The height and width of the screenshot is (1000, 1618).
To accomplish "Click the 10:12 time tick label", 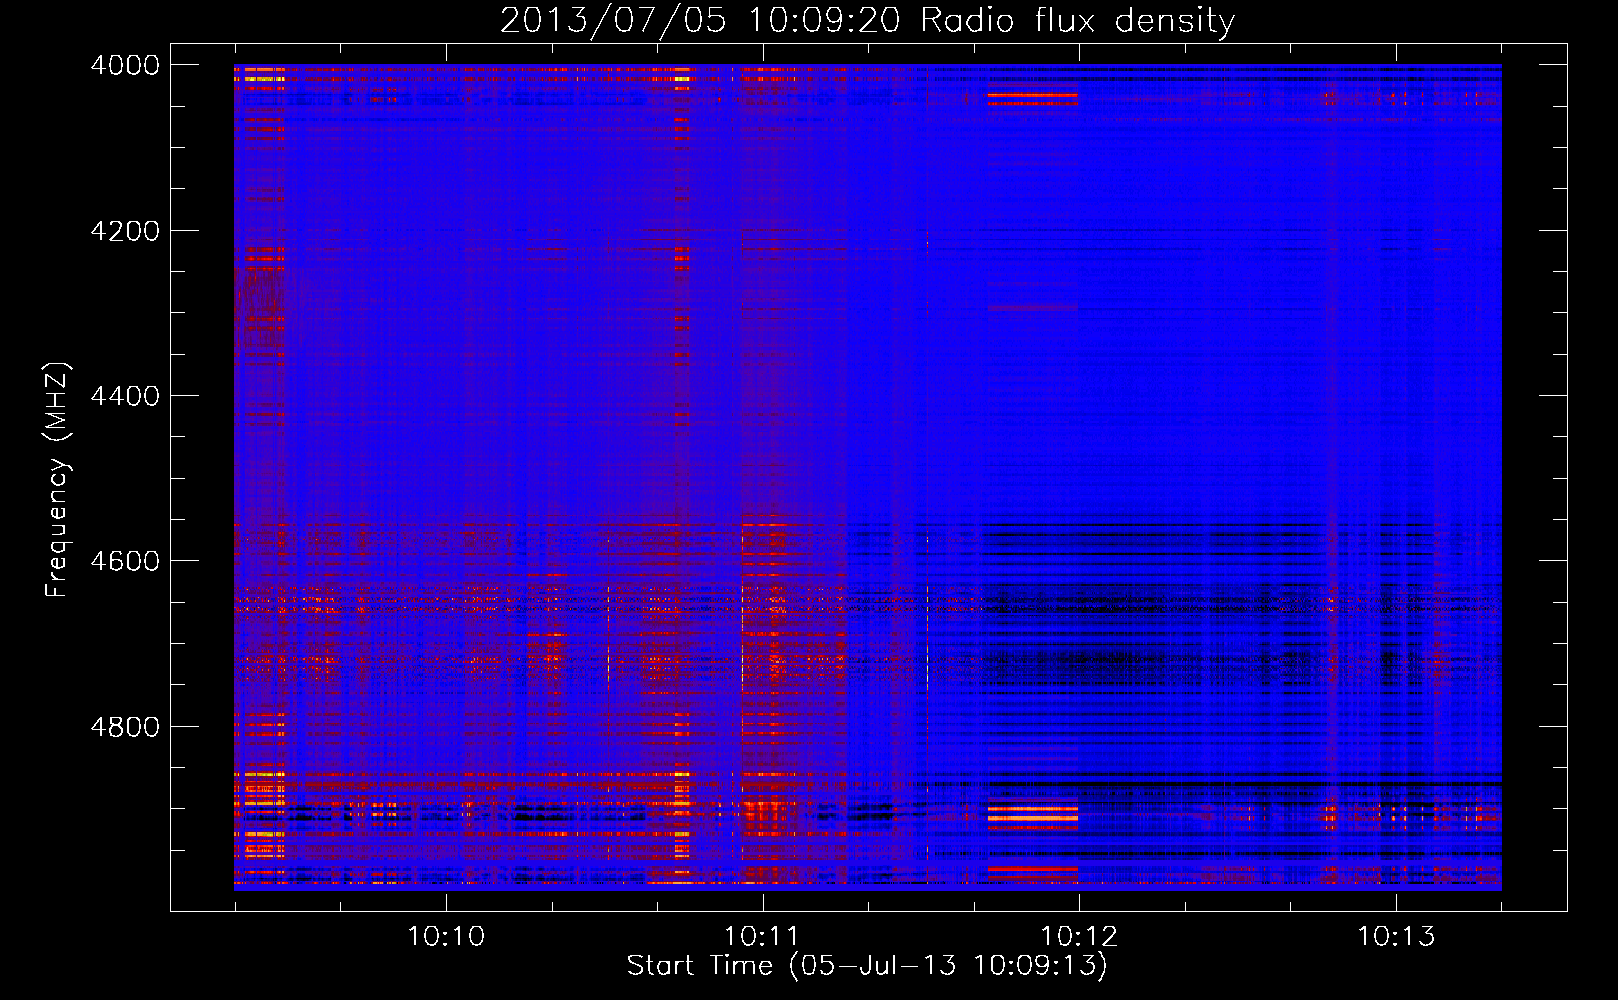I will pos(1079,936).
